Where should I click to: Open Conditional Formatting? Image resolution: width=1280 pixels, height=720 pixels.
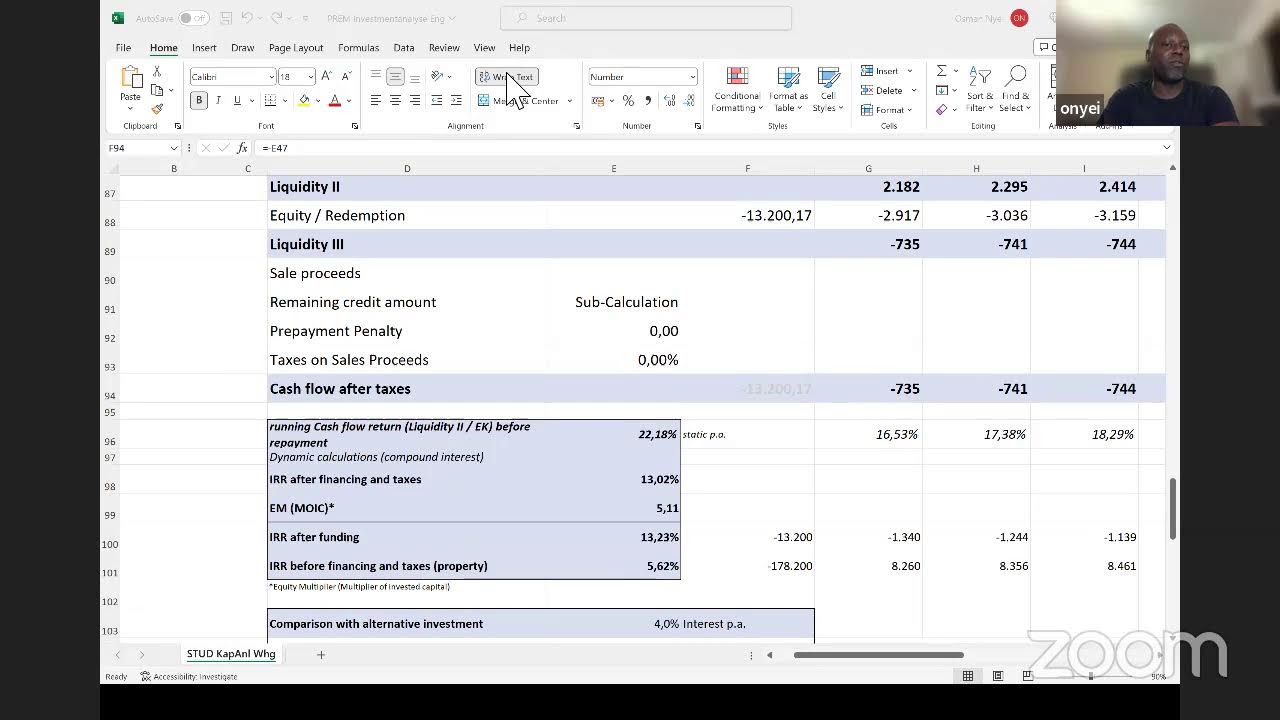pyautogui.click(x=737, y=90)
